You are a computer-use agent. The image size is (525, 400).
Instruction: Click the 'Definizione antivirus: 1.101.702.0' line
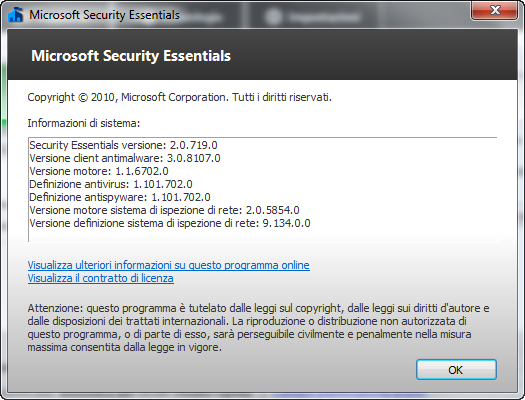point(111,184)
